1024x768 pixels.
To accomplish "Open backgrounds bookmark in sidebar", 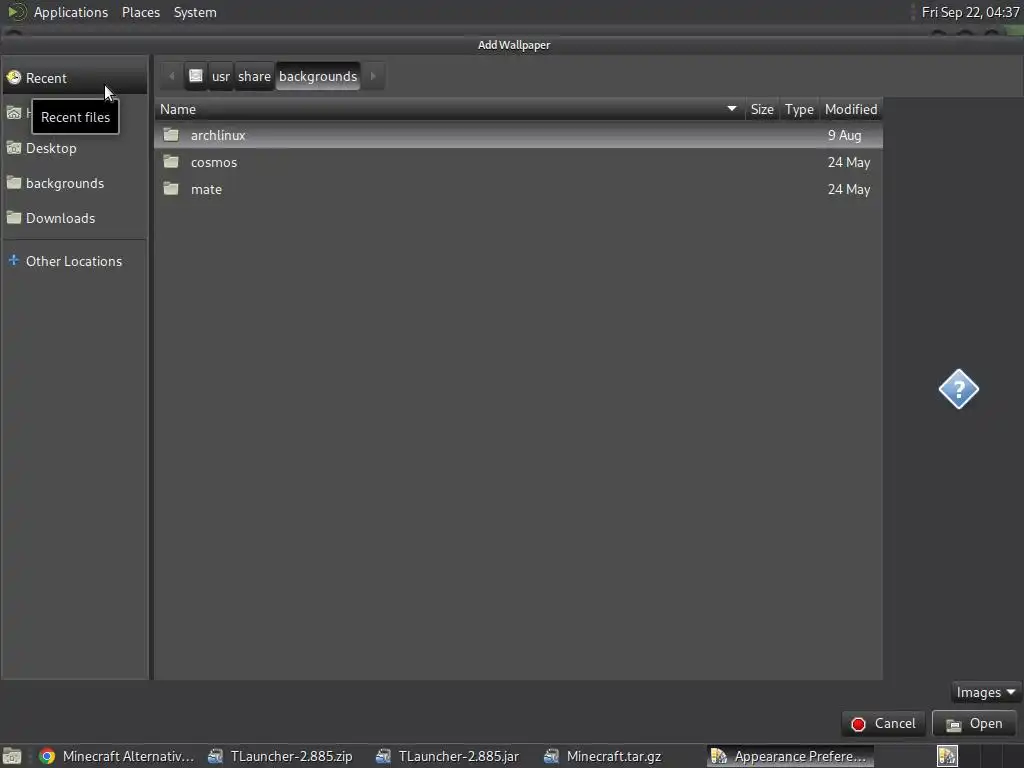I will (74, 184).
